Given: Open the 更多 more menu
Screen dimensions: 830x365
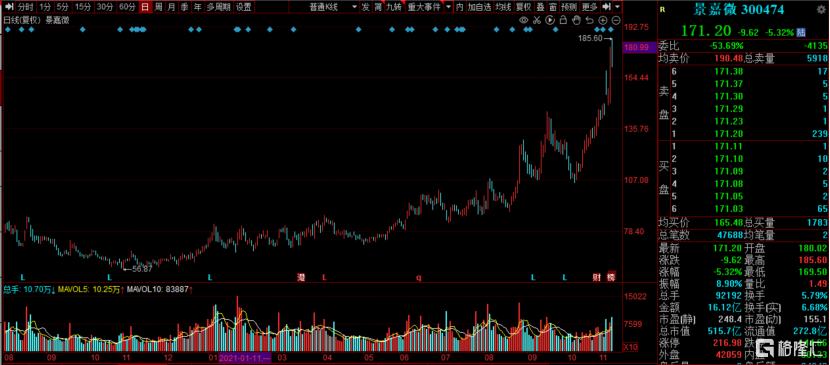Looking at the screenshot, I should pyautogui.click(x=589, y=7).
